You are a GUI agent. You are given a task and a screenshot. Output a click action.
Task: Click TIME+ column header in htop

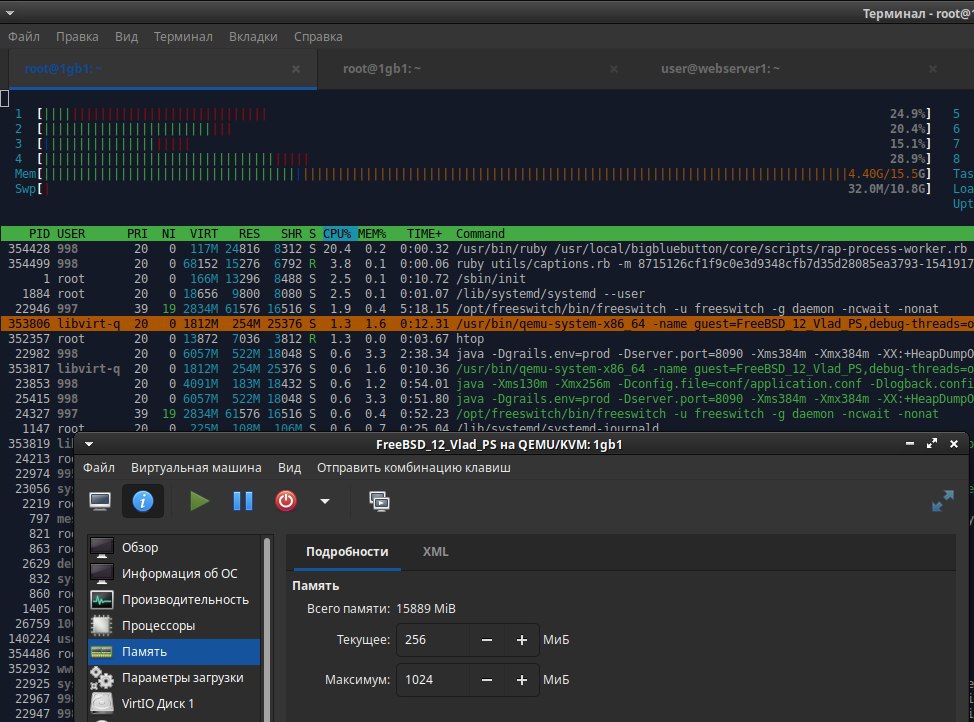pyautogui.click(x=424, y=234)
